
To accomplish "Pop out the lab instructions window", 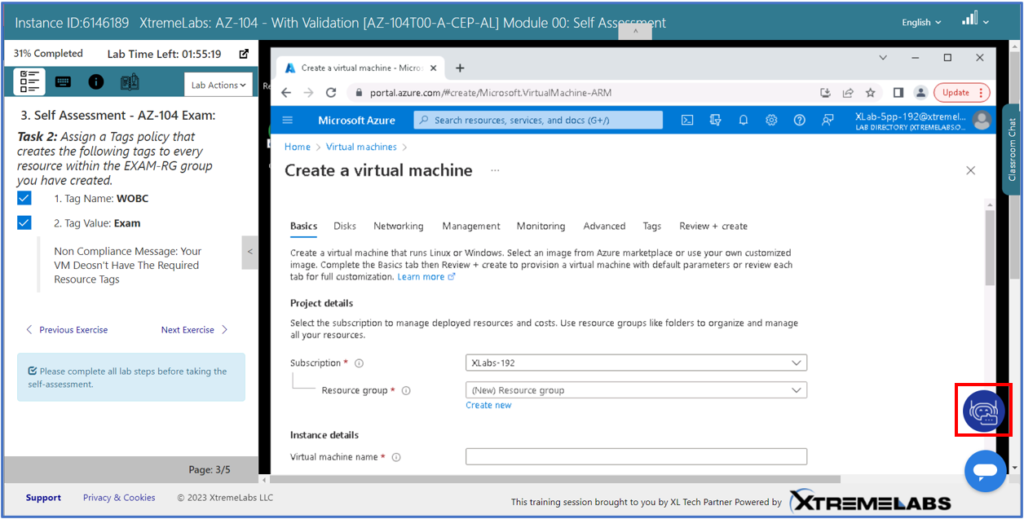I will (243, 54).
